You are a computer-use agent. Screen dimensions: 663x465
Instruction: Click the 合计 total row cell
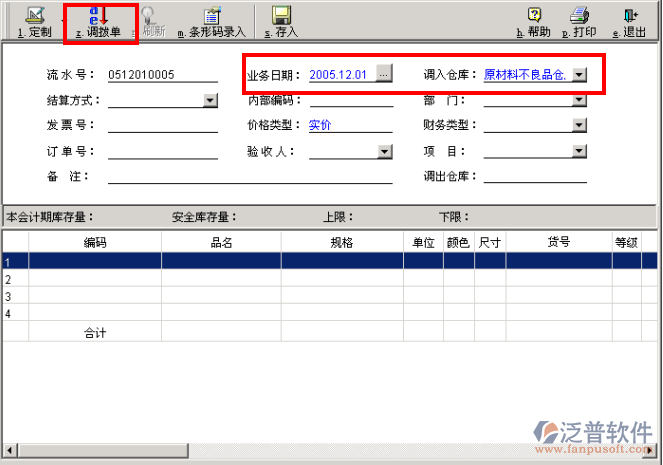pyautogui.click(x=95, y=332)
